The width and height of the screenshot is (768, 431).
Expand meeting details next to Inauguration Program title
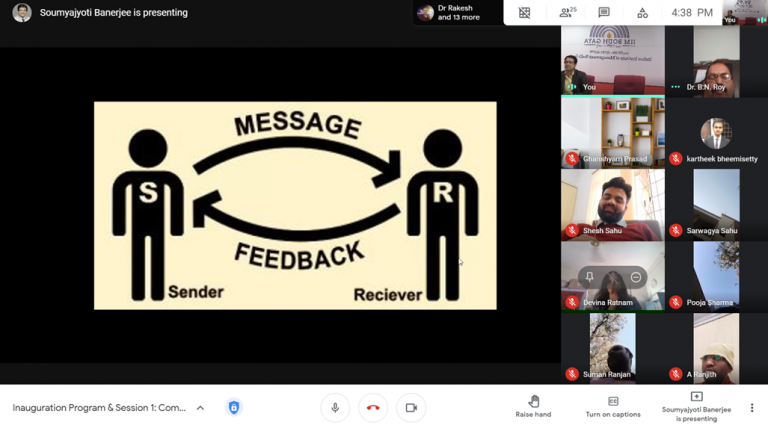coord(200,408)
